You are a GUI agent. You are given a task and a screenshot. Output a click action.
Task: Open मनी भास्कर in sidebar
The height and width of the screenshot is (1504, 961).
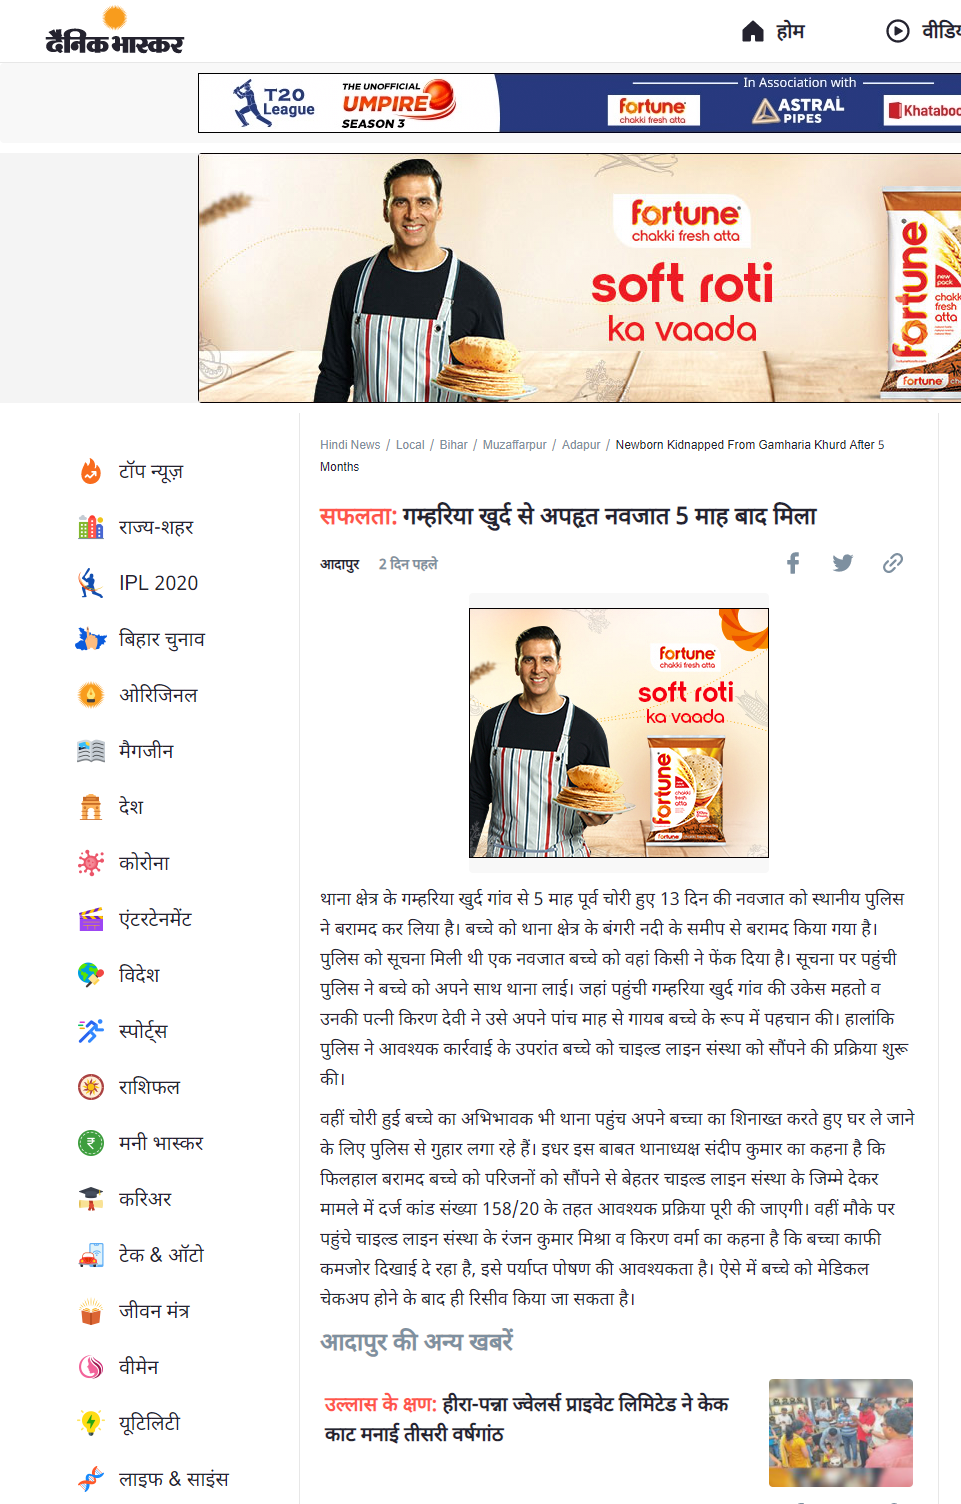pos(161,1143)
